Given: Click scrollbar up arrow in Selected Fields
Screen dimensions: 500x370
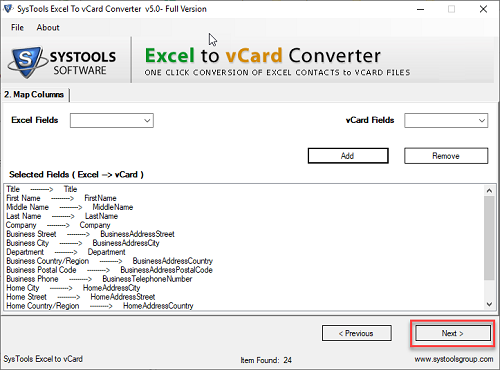Looking at the screenshot, I should pyautogui.click(x=489, y=191).
